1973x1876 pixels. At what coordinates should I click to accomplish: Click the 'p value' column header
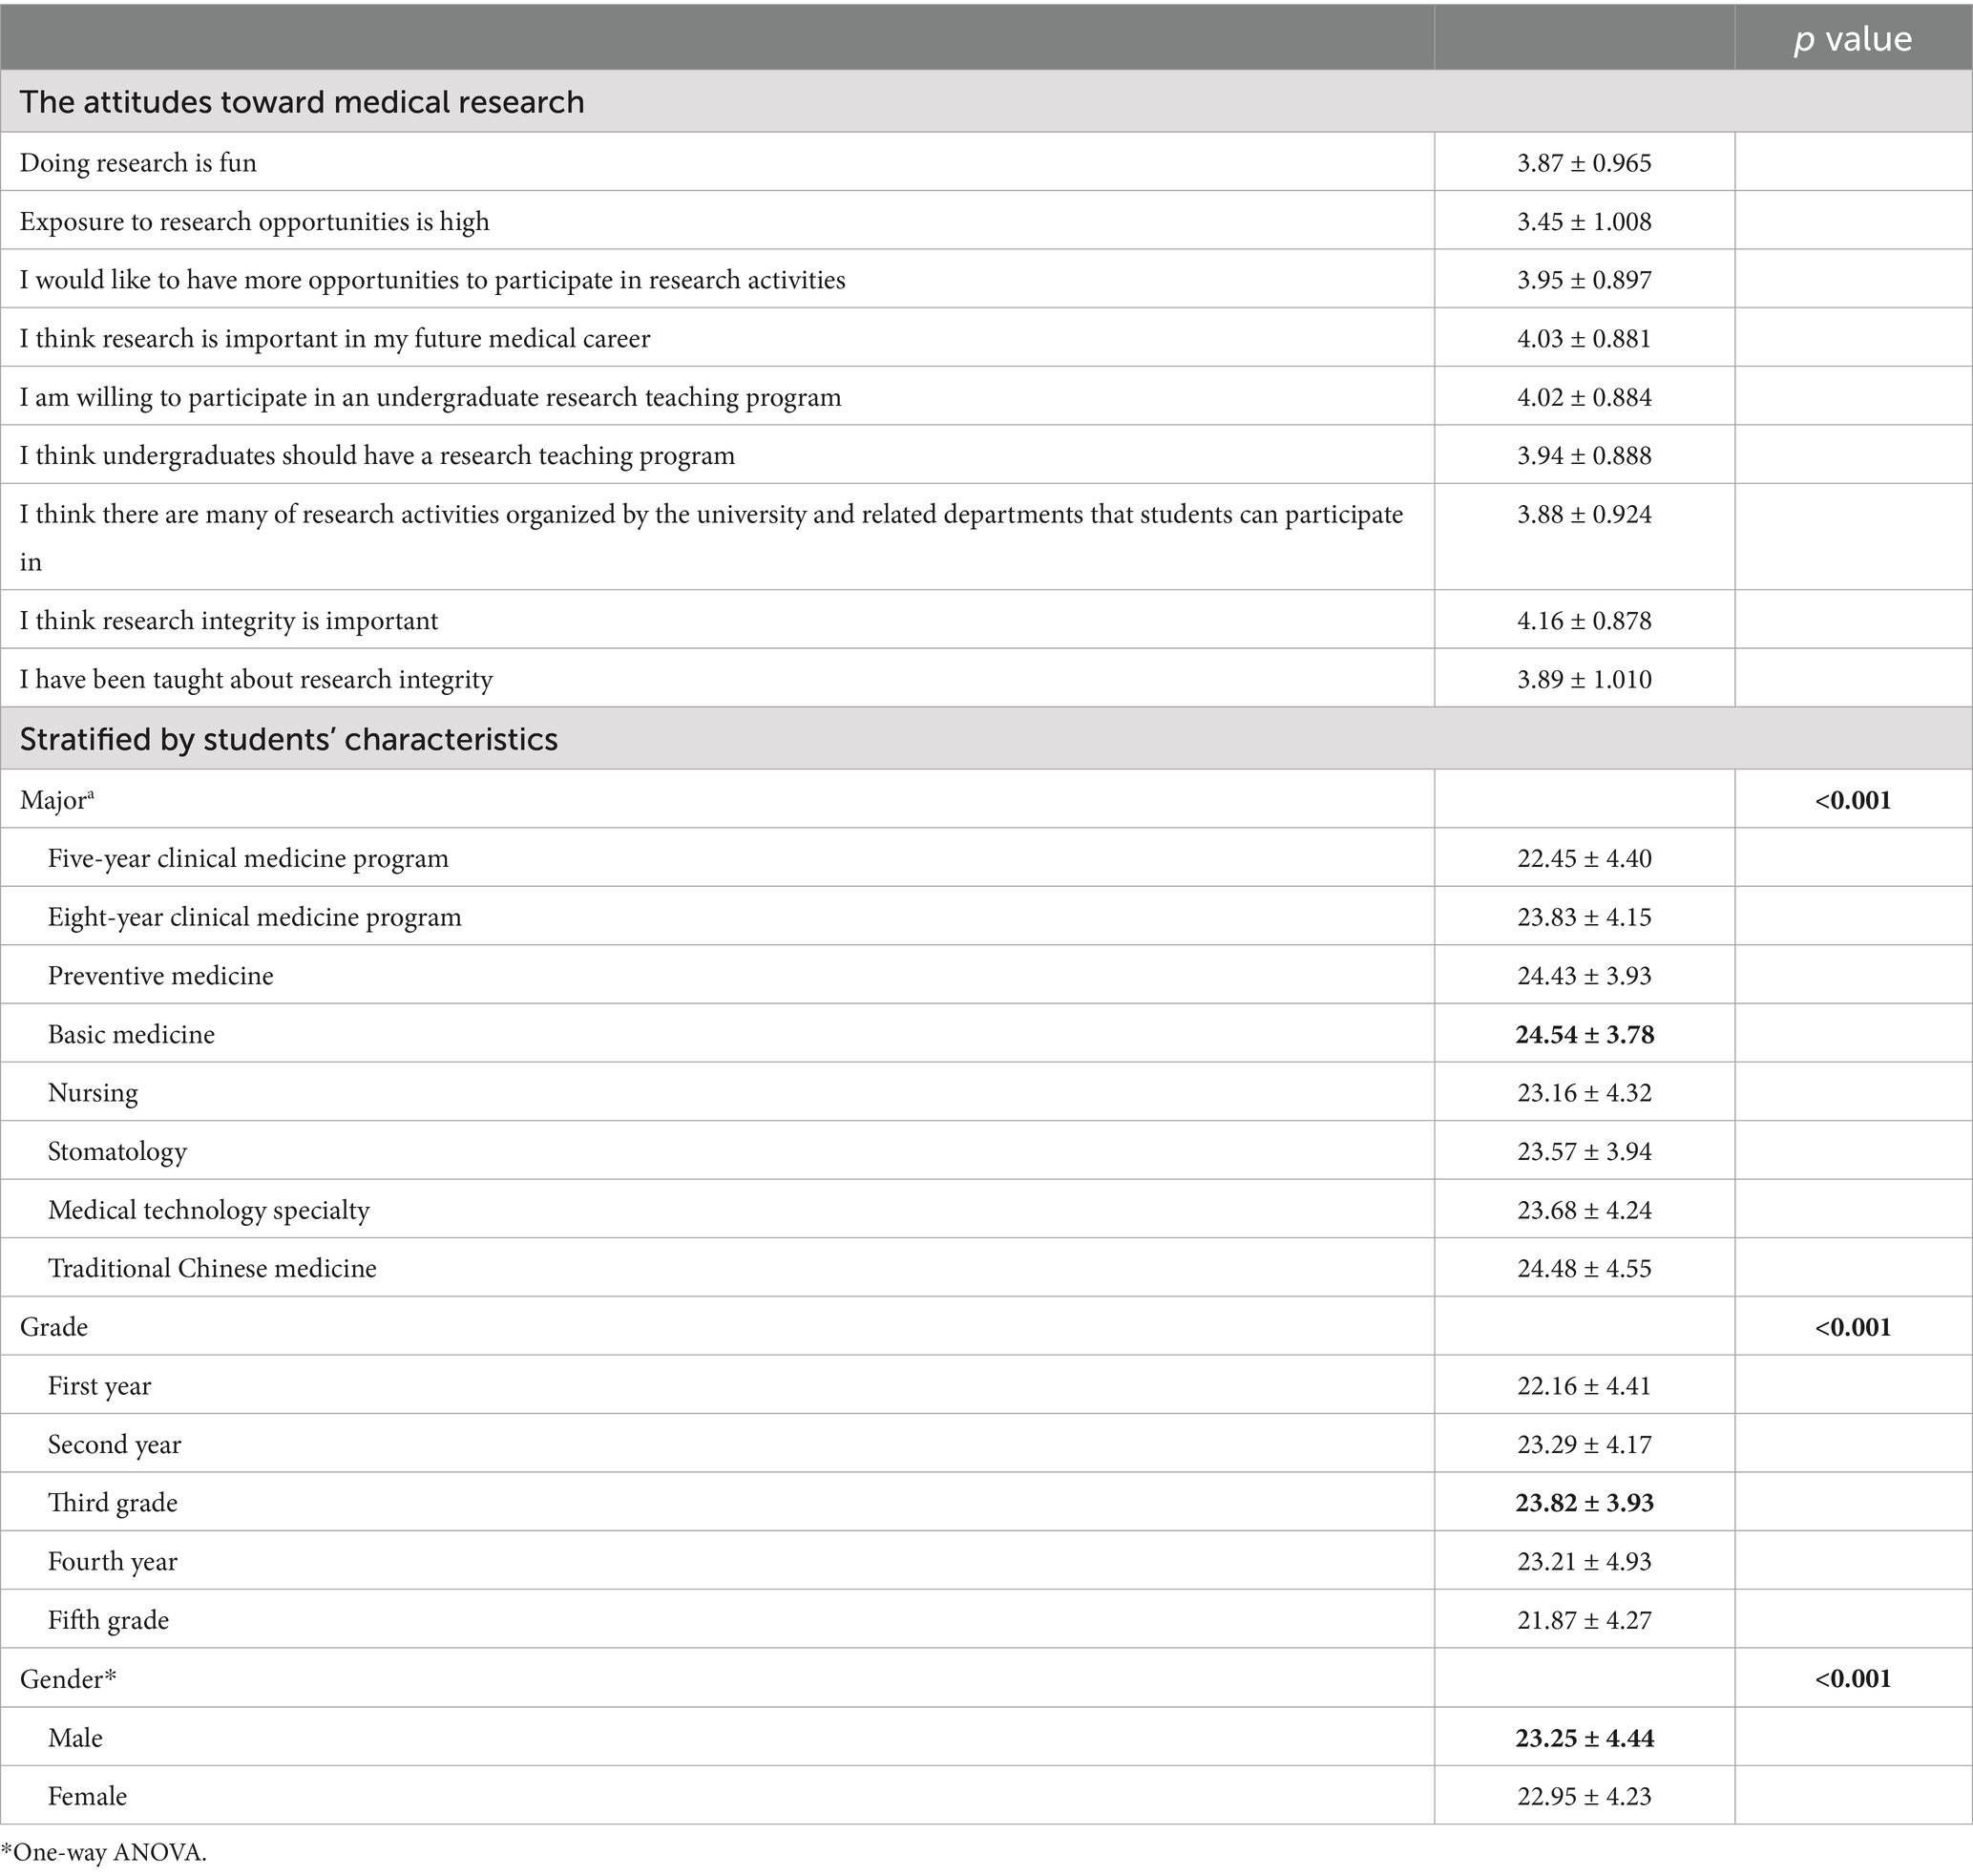(x=1852, y=39)
